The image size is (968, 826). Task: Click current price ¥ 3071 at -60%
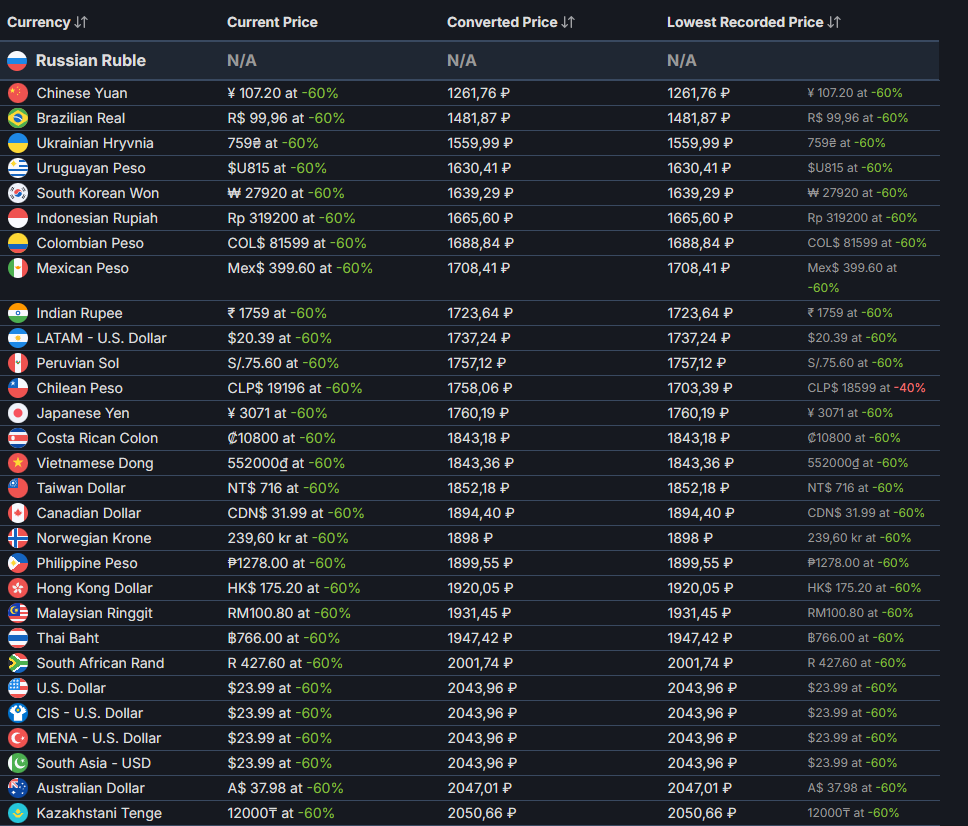pyautogui.click(x=277, y=413)
